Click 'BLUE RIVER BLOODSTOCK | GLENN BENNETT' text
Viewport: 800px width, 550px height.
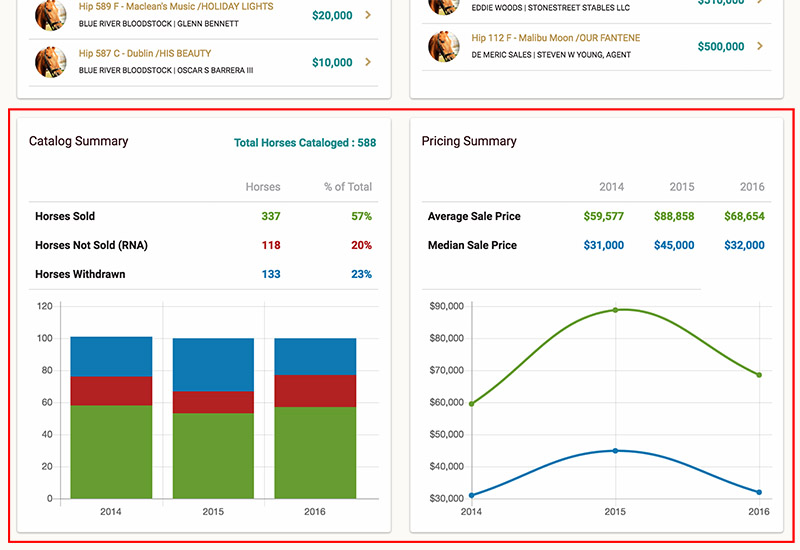159,23
